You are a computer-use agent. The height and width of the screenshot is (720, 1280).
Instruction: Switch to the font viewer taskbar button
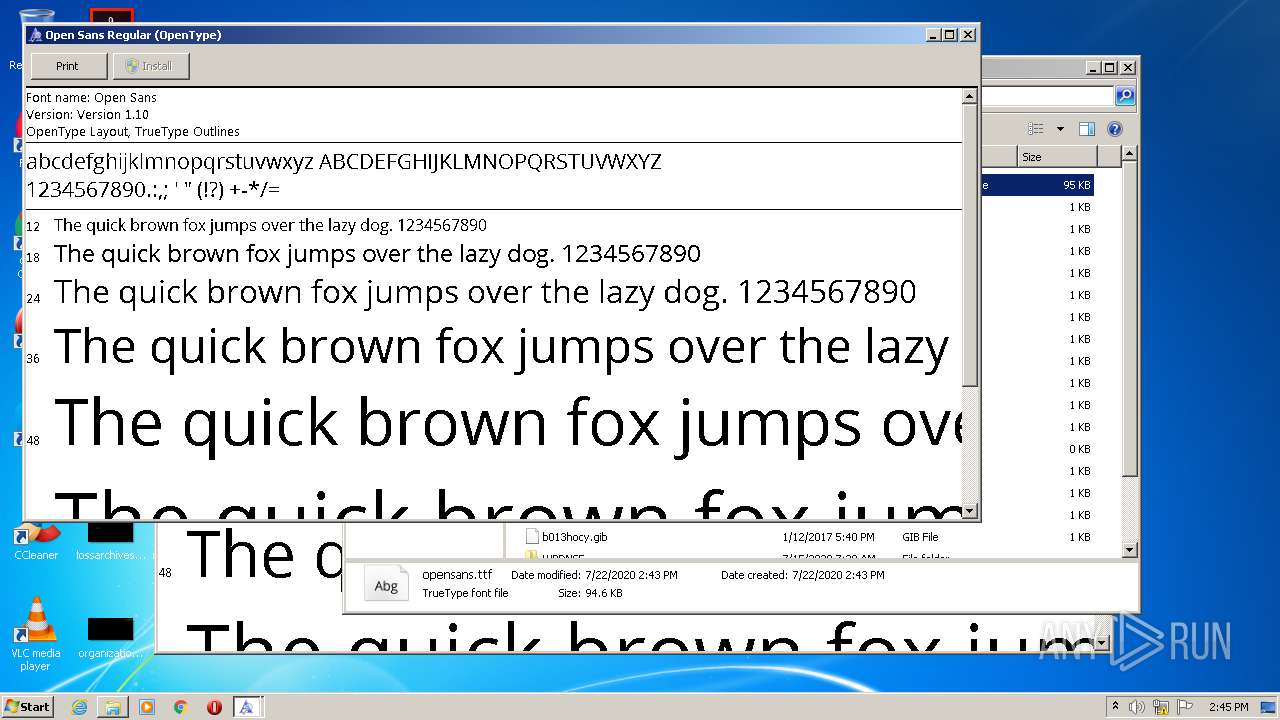pyautogui.click(x=248, y=707)
